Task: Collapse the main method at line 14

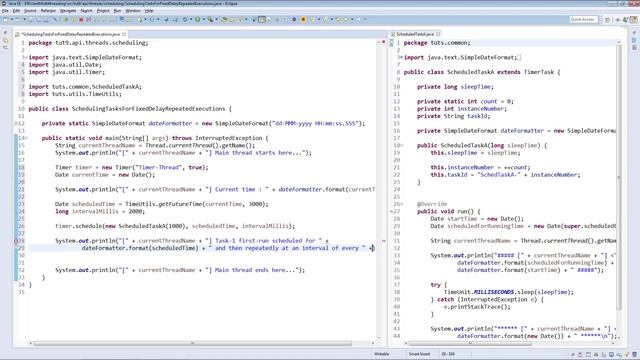Action: click(27, 138)
